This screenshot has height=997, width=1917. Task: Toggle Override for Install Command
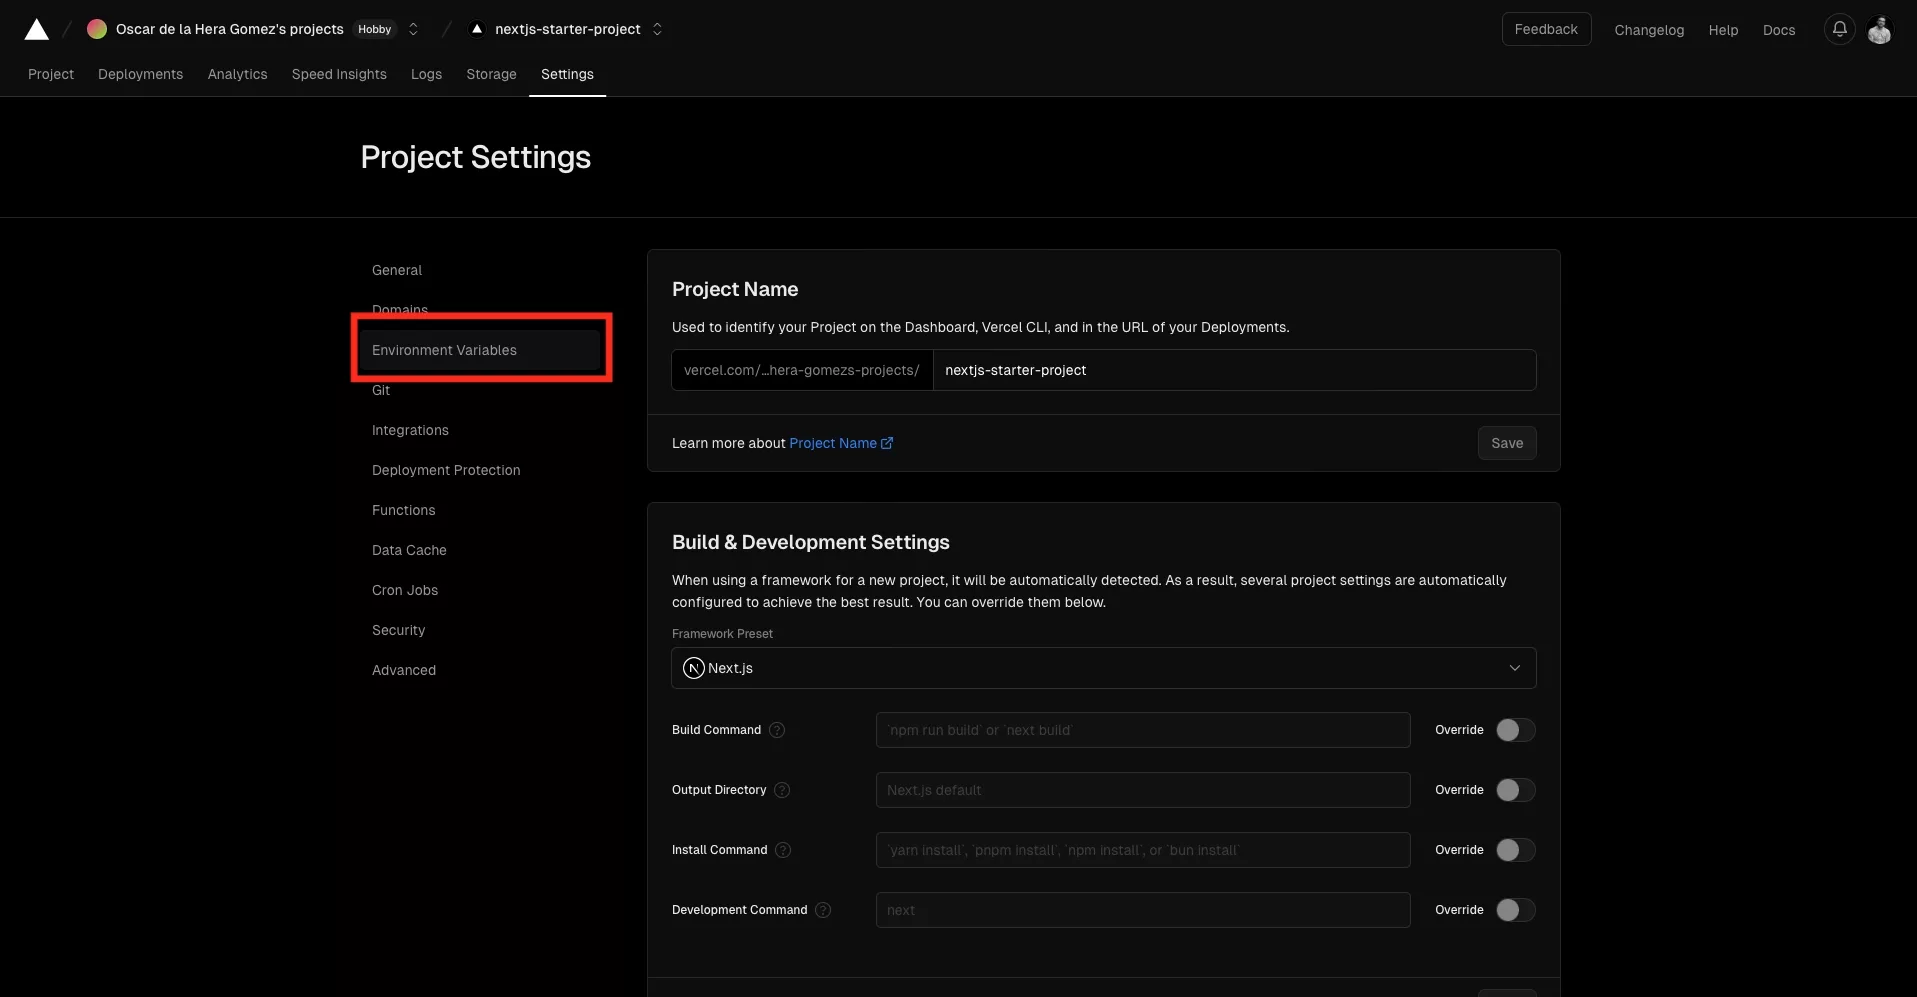[1515, 850]
